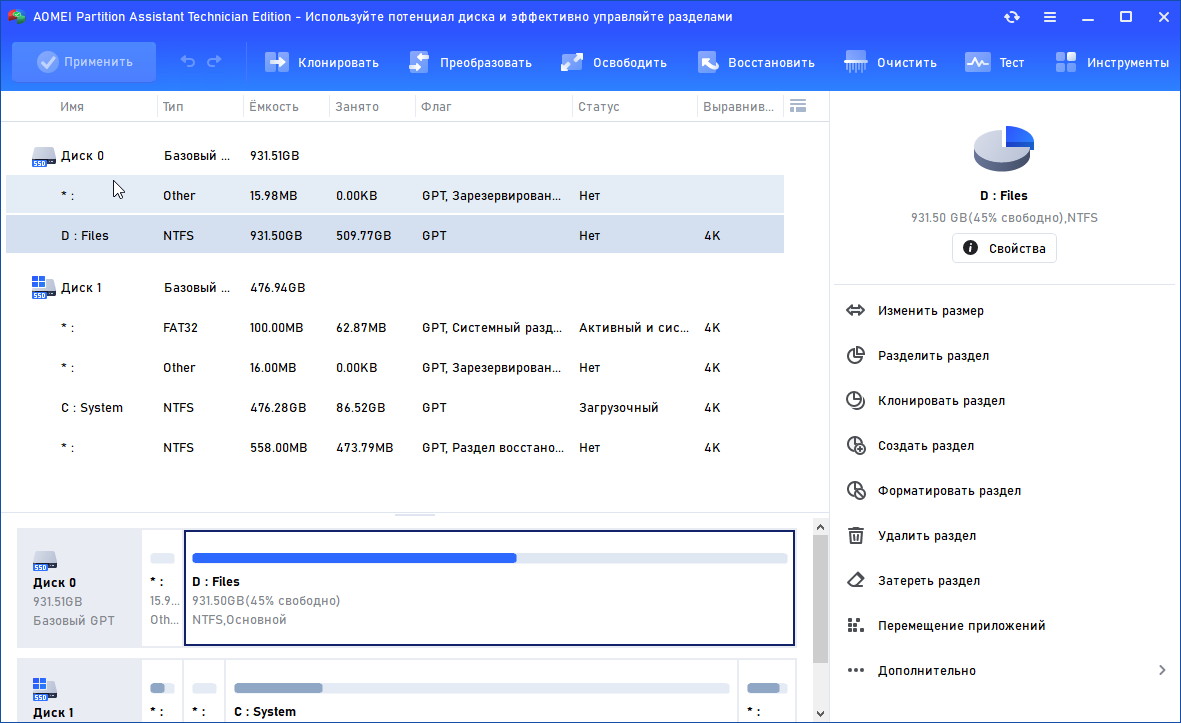
Task: Open the Тест toolbar item
Action: 994,63
